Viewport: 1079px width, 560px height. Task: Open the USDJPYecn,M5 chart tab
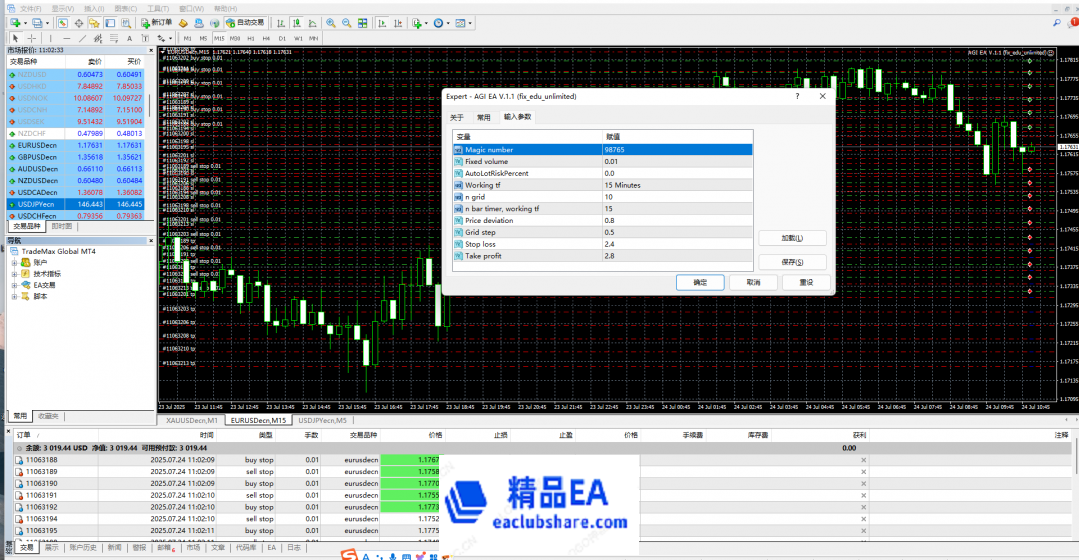(x=322, y=420)
